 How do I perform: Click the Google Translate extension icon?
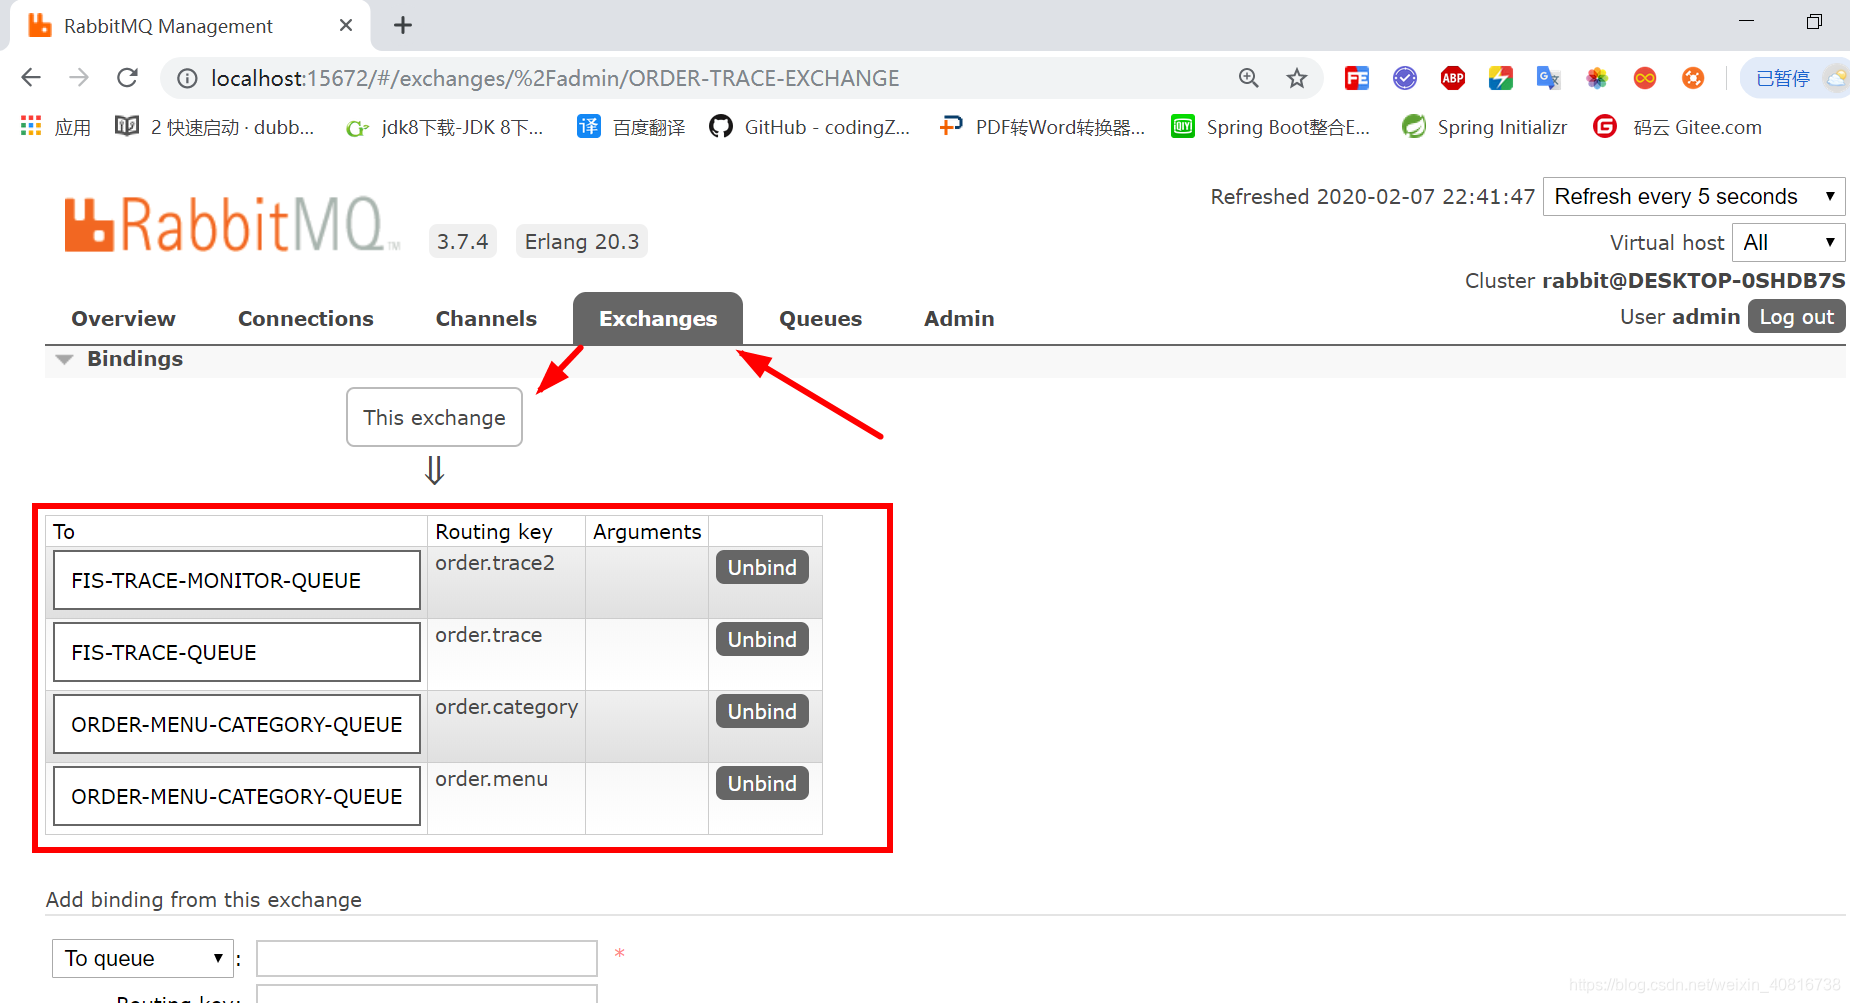(x=1549, y=78)
